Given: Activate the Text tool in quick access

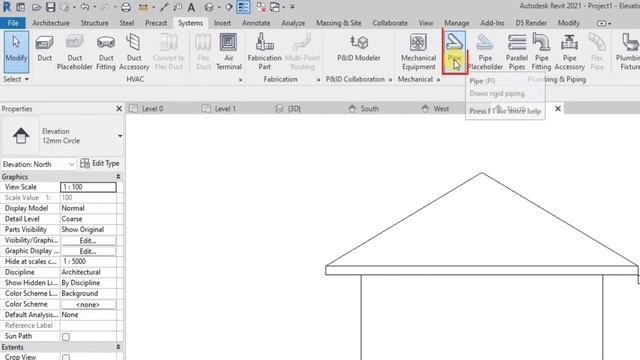Looking at the screenshot, I should (191, 7).
